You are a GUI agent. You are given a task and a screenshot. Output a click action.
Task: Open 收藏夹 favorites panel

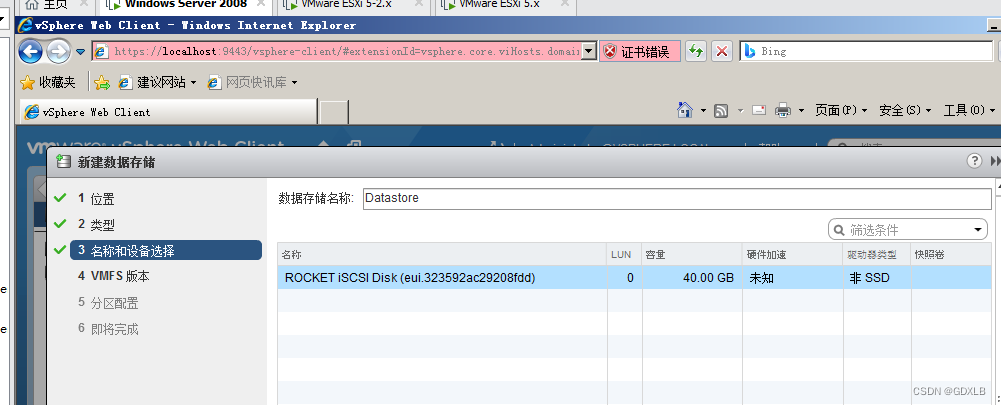[x=48, y=82]
